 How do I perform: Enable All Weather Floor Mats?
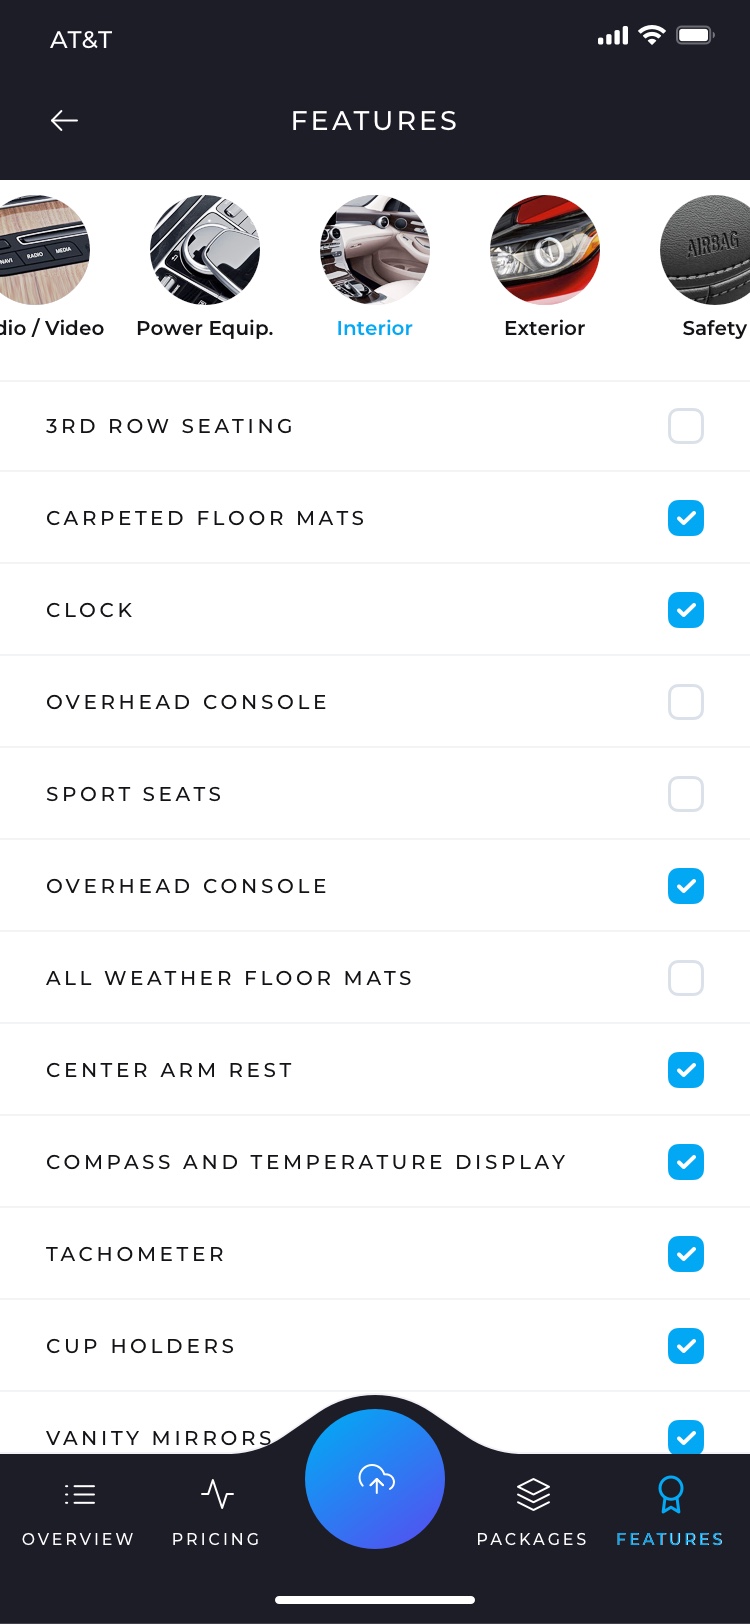click(686, 978)
